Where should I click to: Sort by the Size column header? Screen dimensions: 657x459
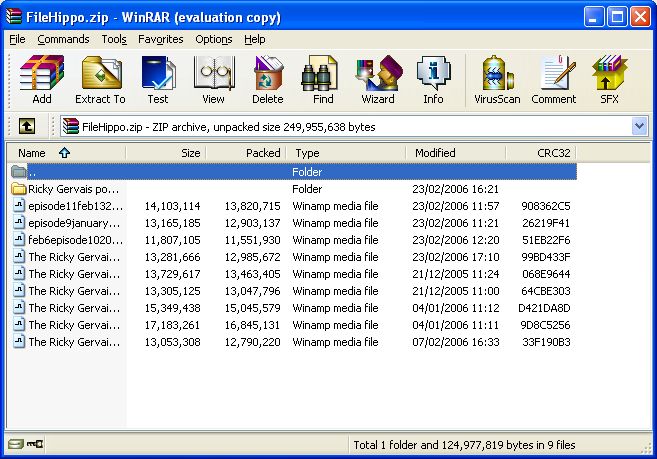(166, 153)
